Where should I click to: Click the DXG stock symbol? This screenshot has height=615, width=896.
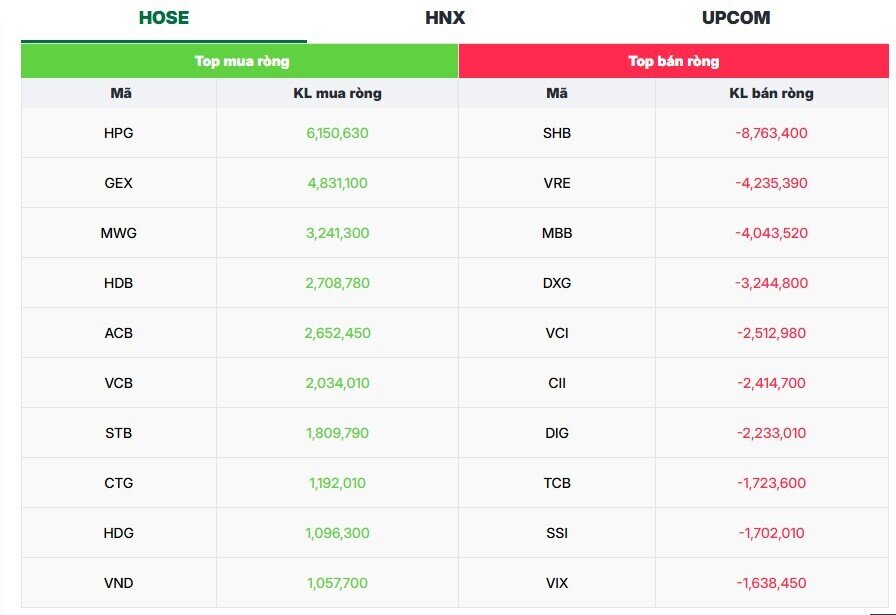[557, 283]
